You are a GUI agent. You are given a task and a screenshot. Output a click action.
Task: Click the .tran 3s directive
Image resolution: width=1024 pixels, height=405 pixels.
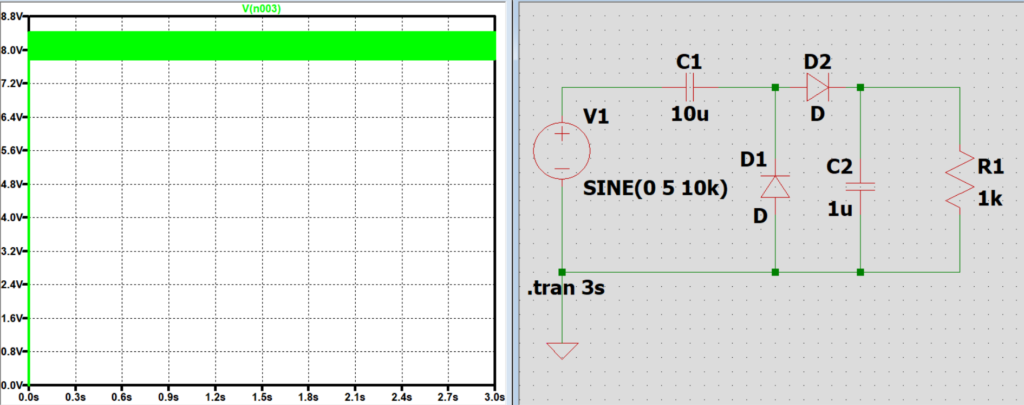[x=566, y=287]
